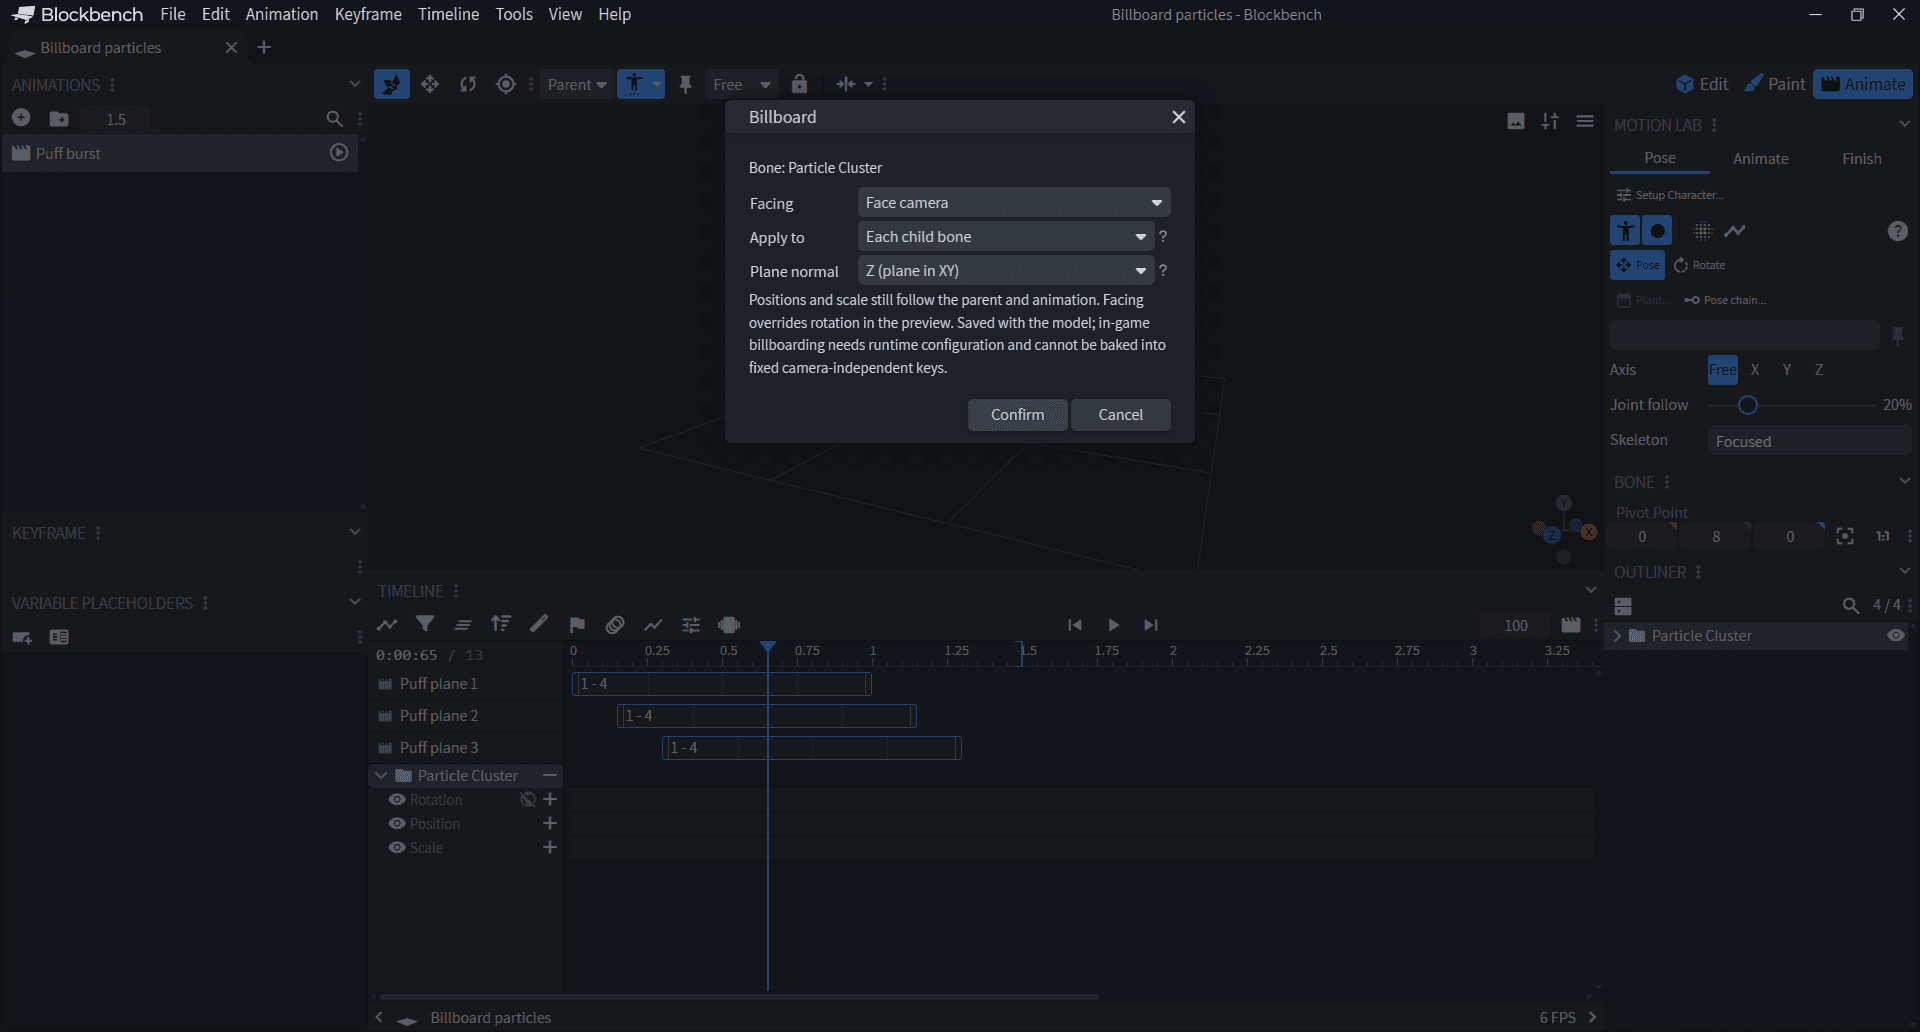Select the Move tool in the toolbar
The image size is (1920, 1032).
point(430,84)
